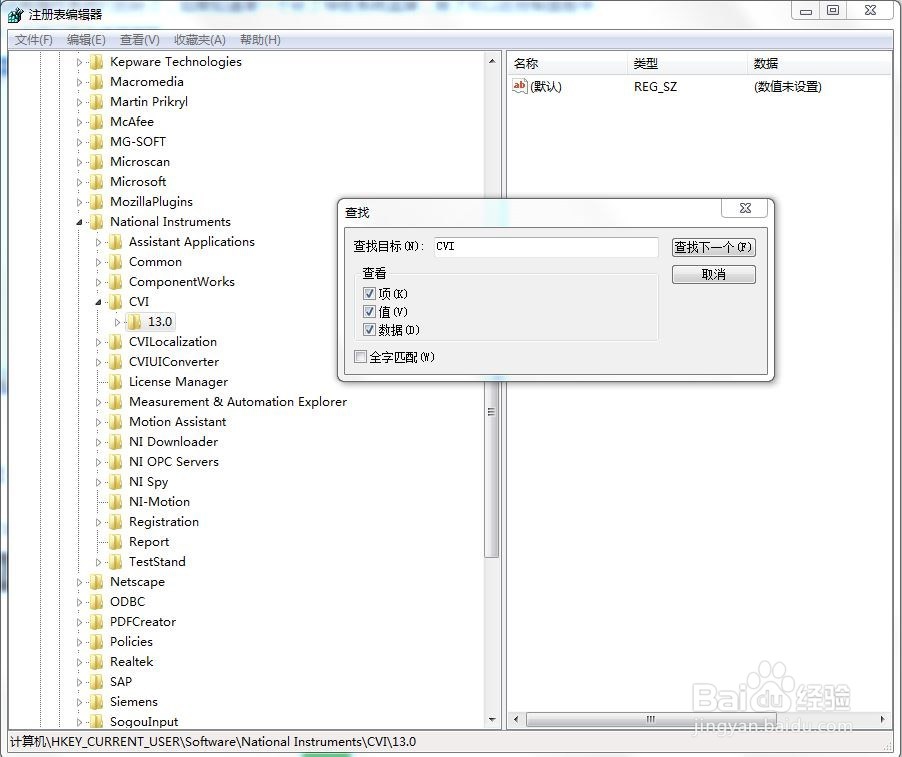Select the Microscan tree item
The image size is (902, 757).
[x=140, y=162]
